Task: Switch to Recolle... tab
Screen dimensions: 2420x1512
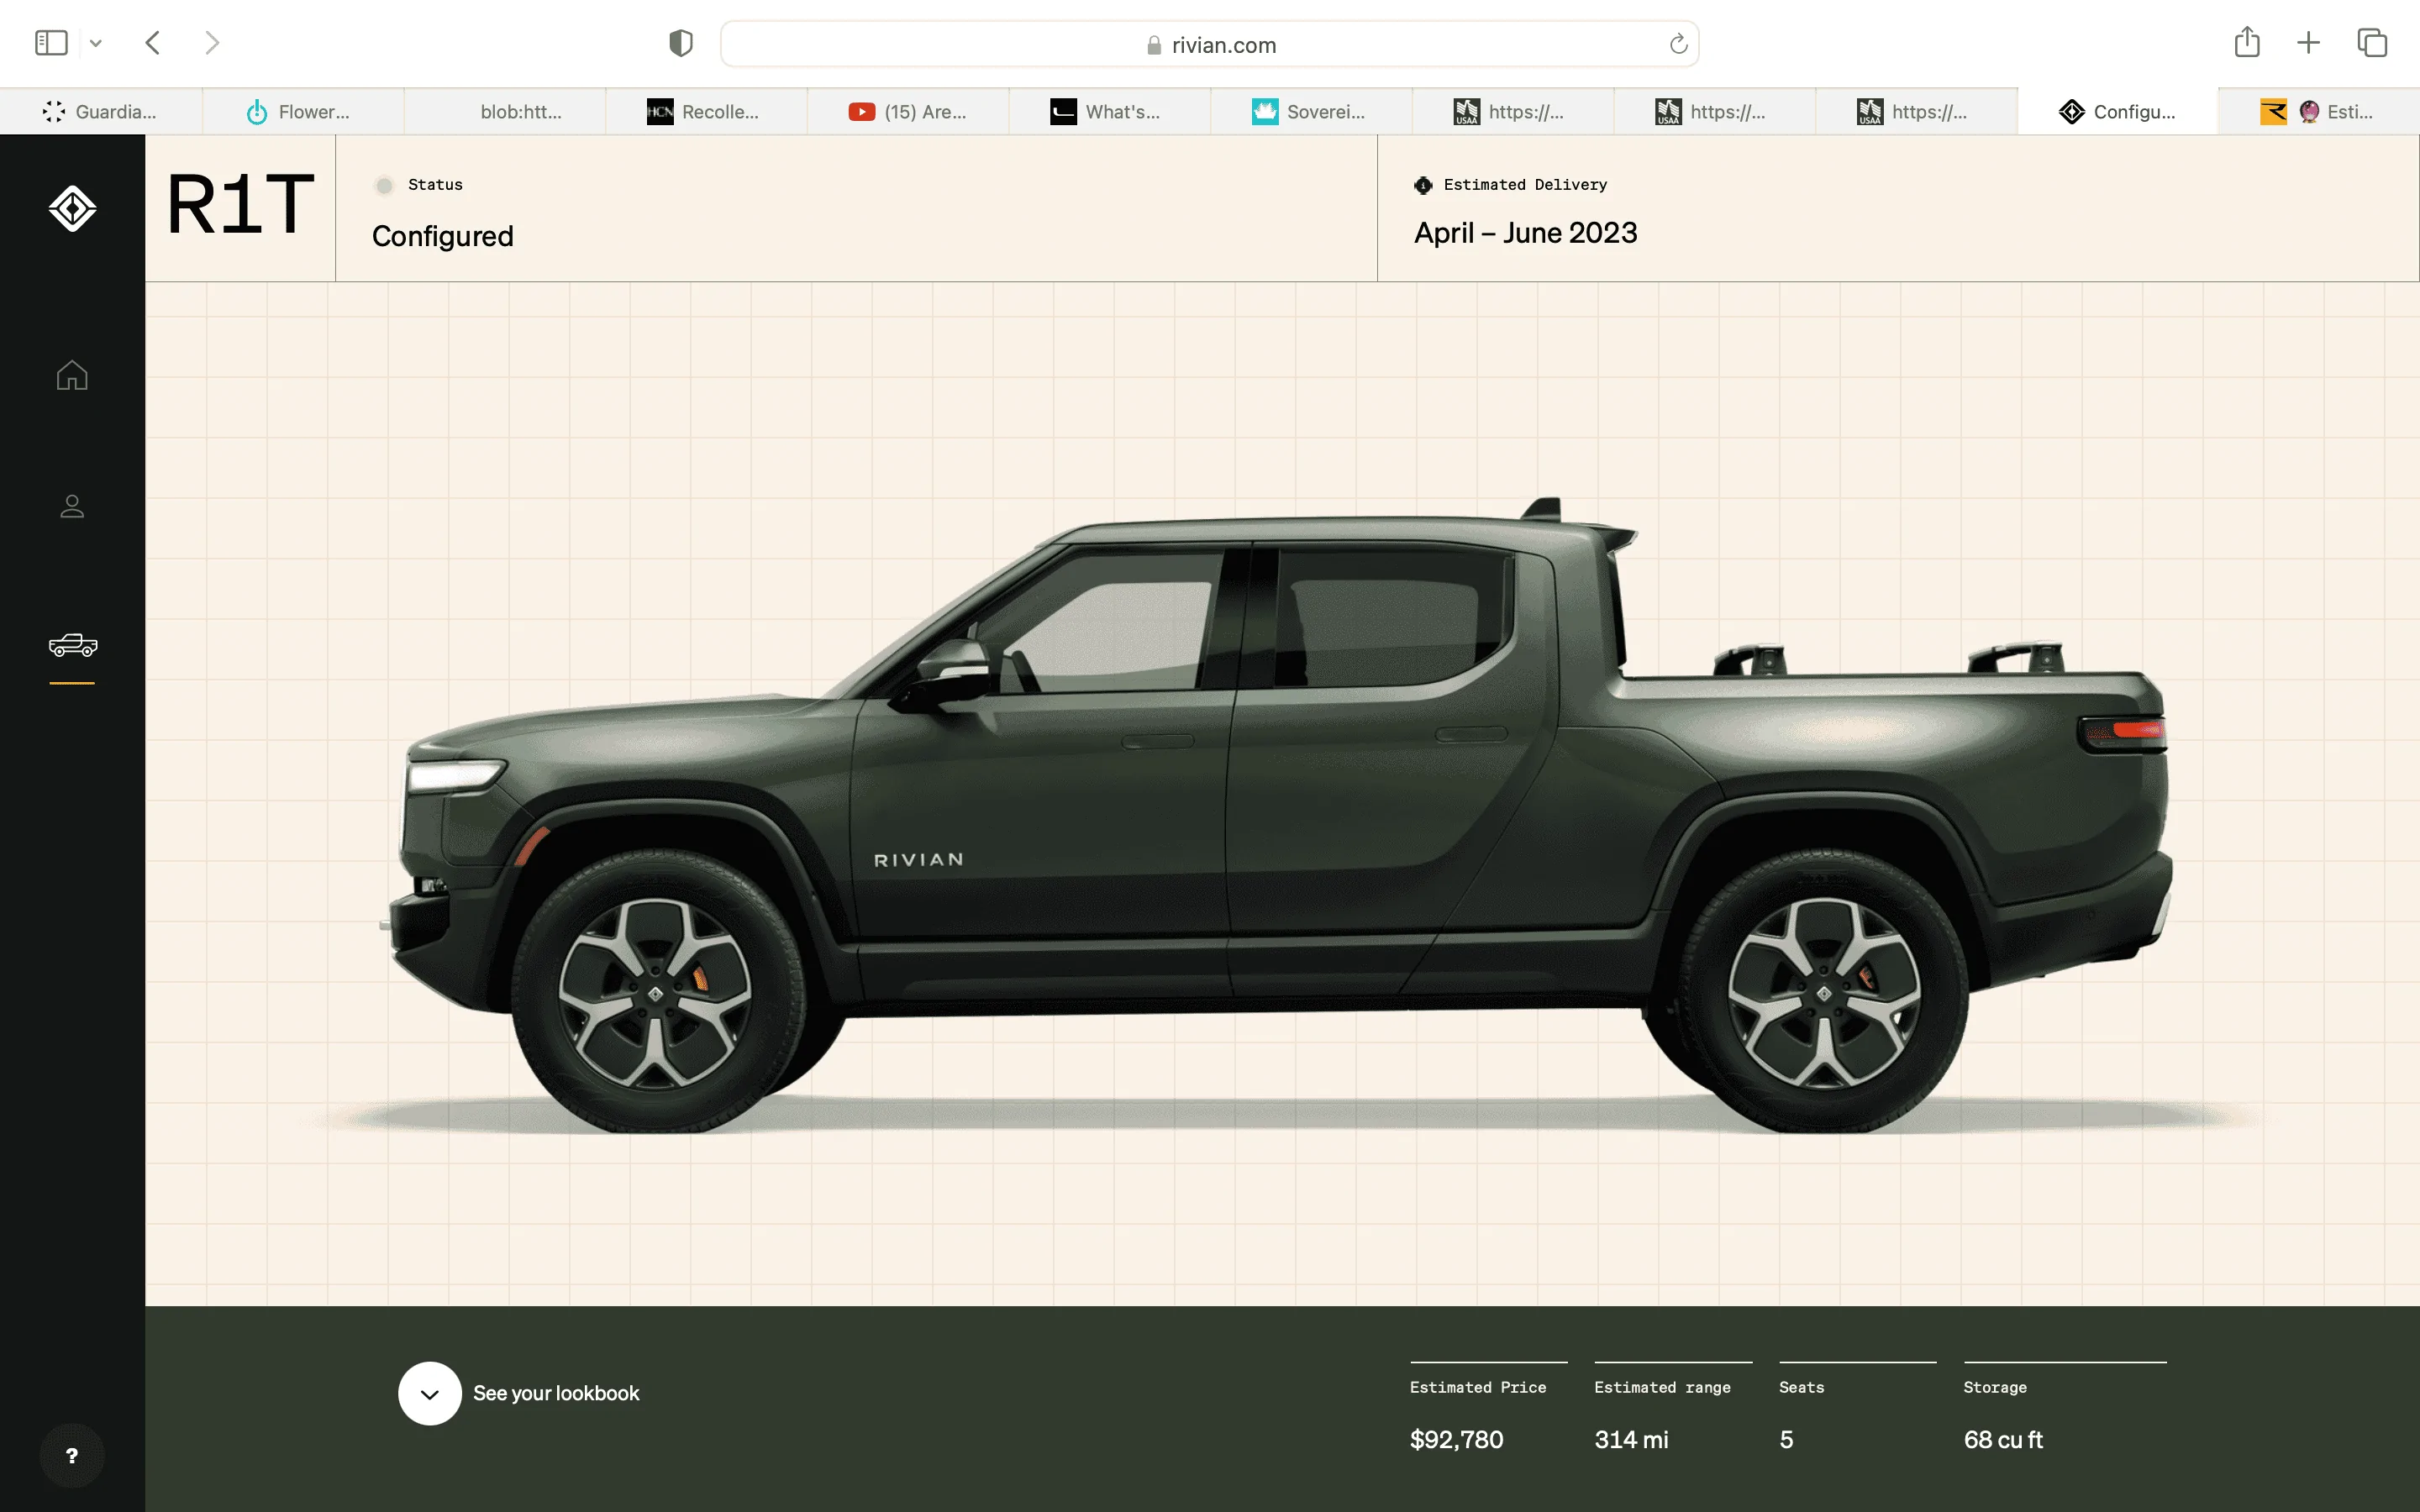Action: 706,112
